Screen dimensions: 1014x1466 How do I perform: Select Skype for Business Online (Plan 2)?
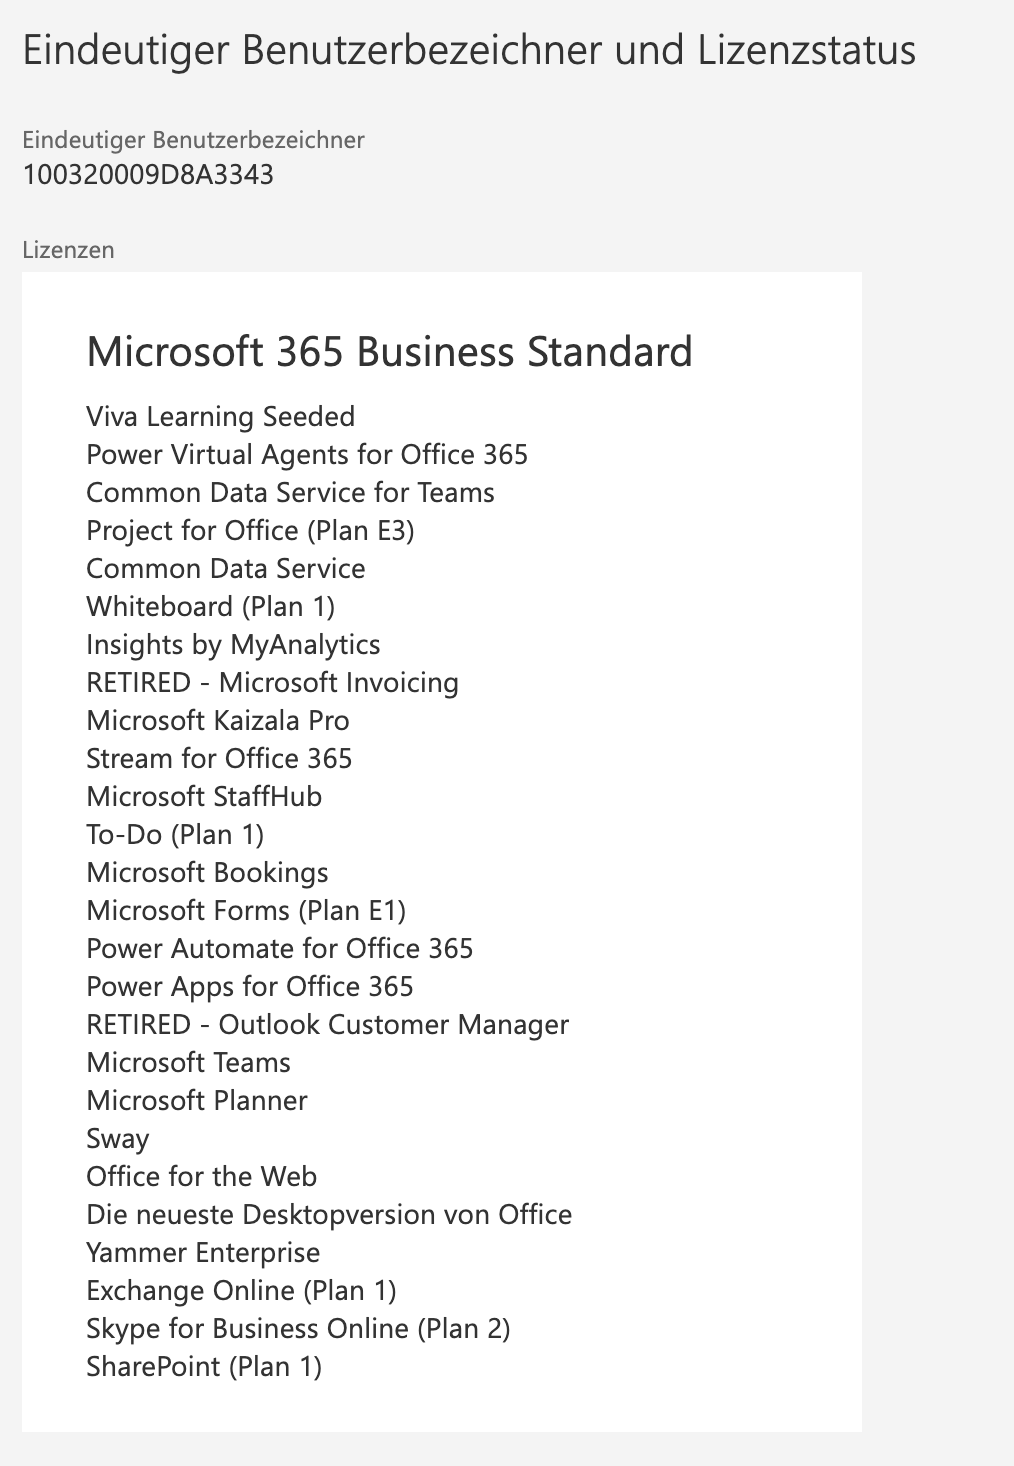(299, 1329)
